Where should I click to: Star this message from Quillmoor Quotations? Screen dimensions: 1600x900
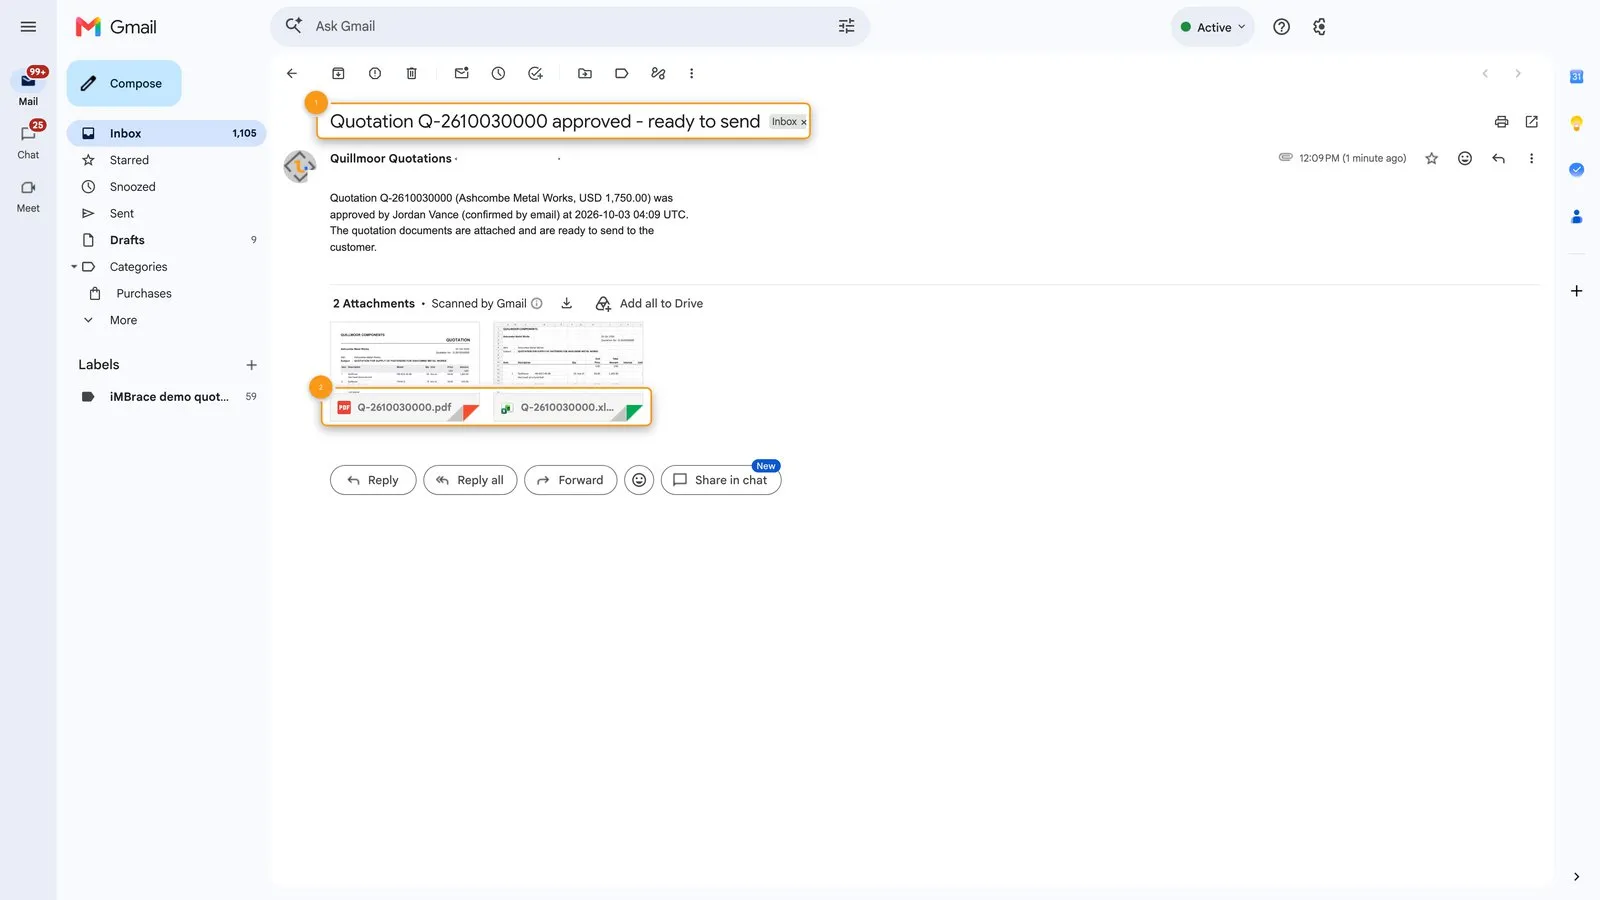pyautogui.click(x=1431, y=158)
